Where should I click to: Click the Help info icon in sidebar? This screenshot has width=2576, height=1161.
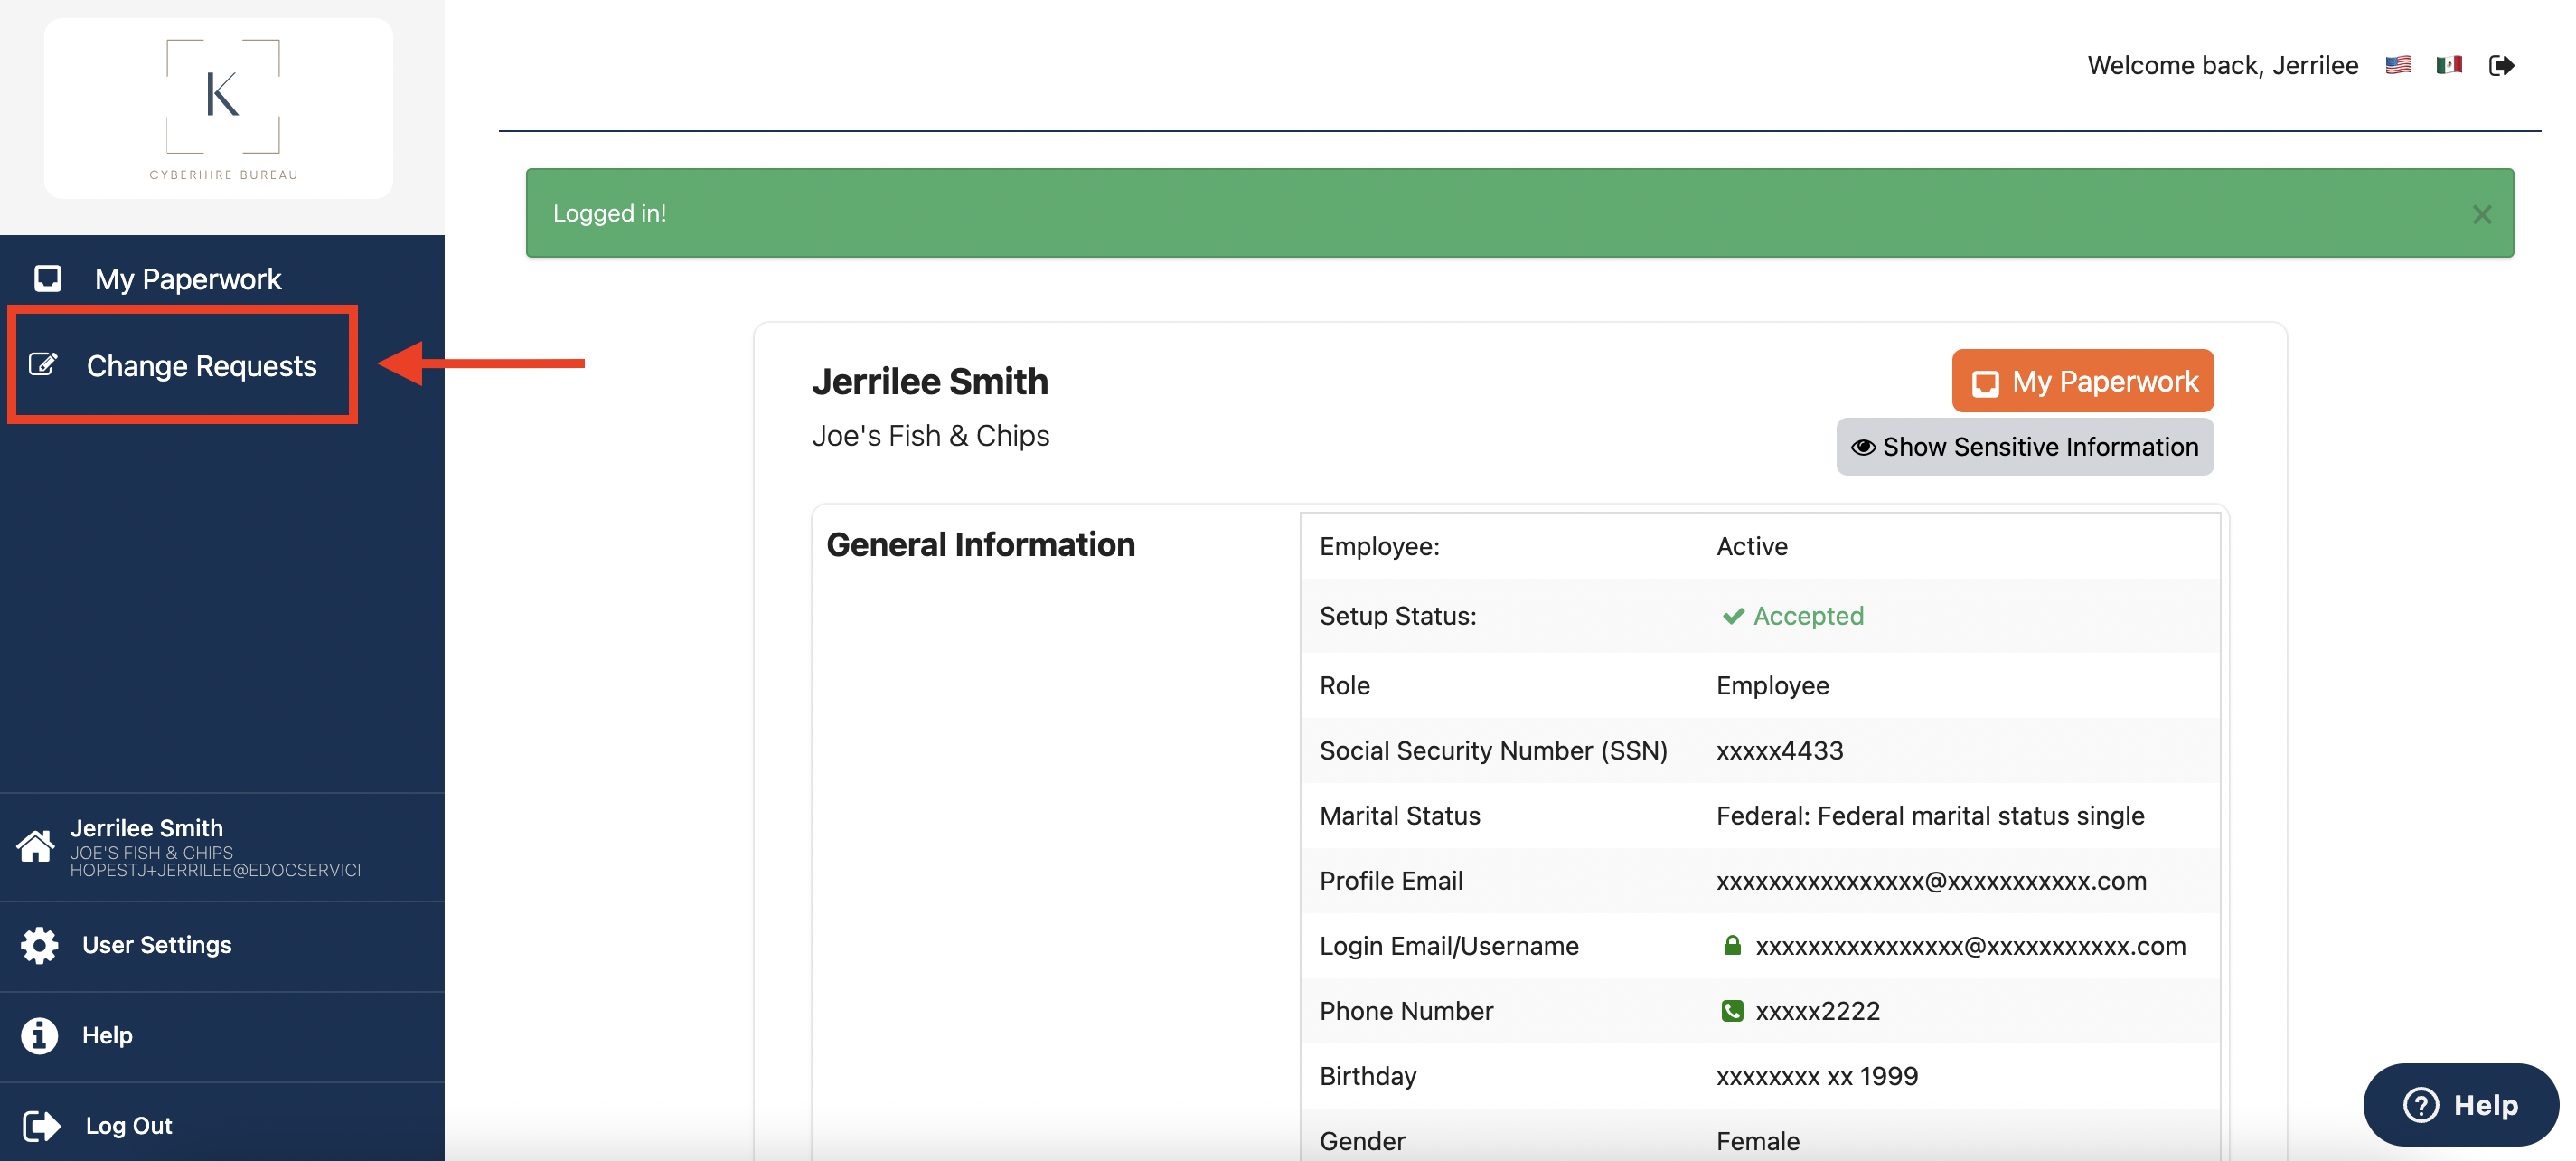click(38, 1036)
